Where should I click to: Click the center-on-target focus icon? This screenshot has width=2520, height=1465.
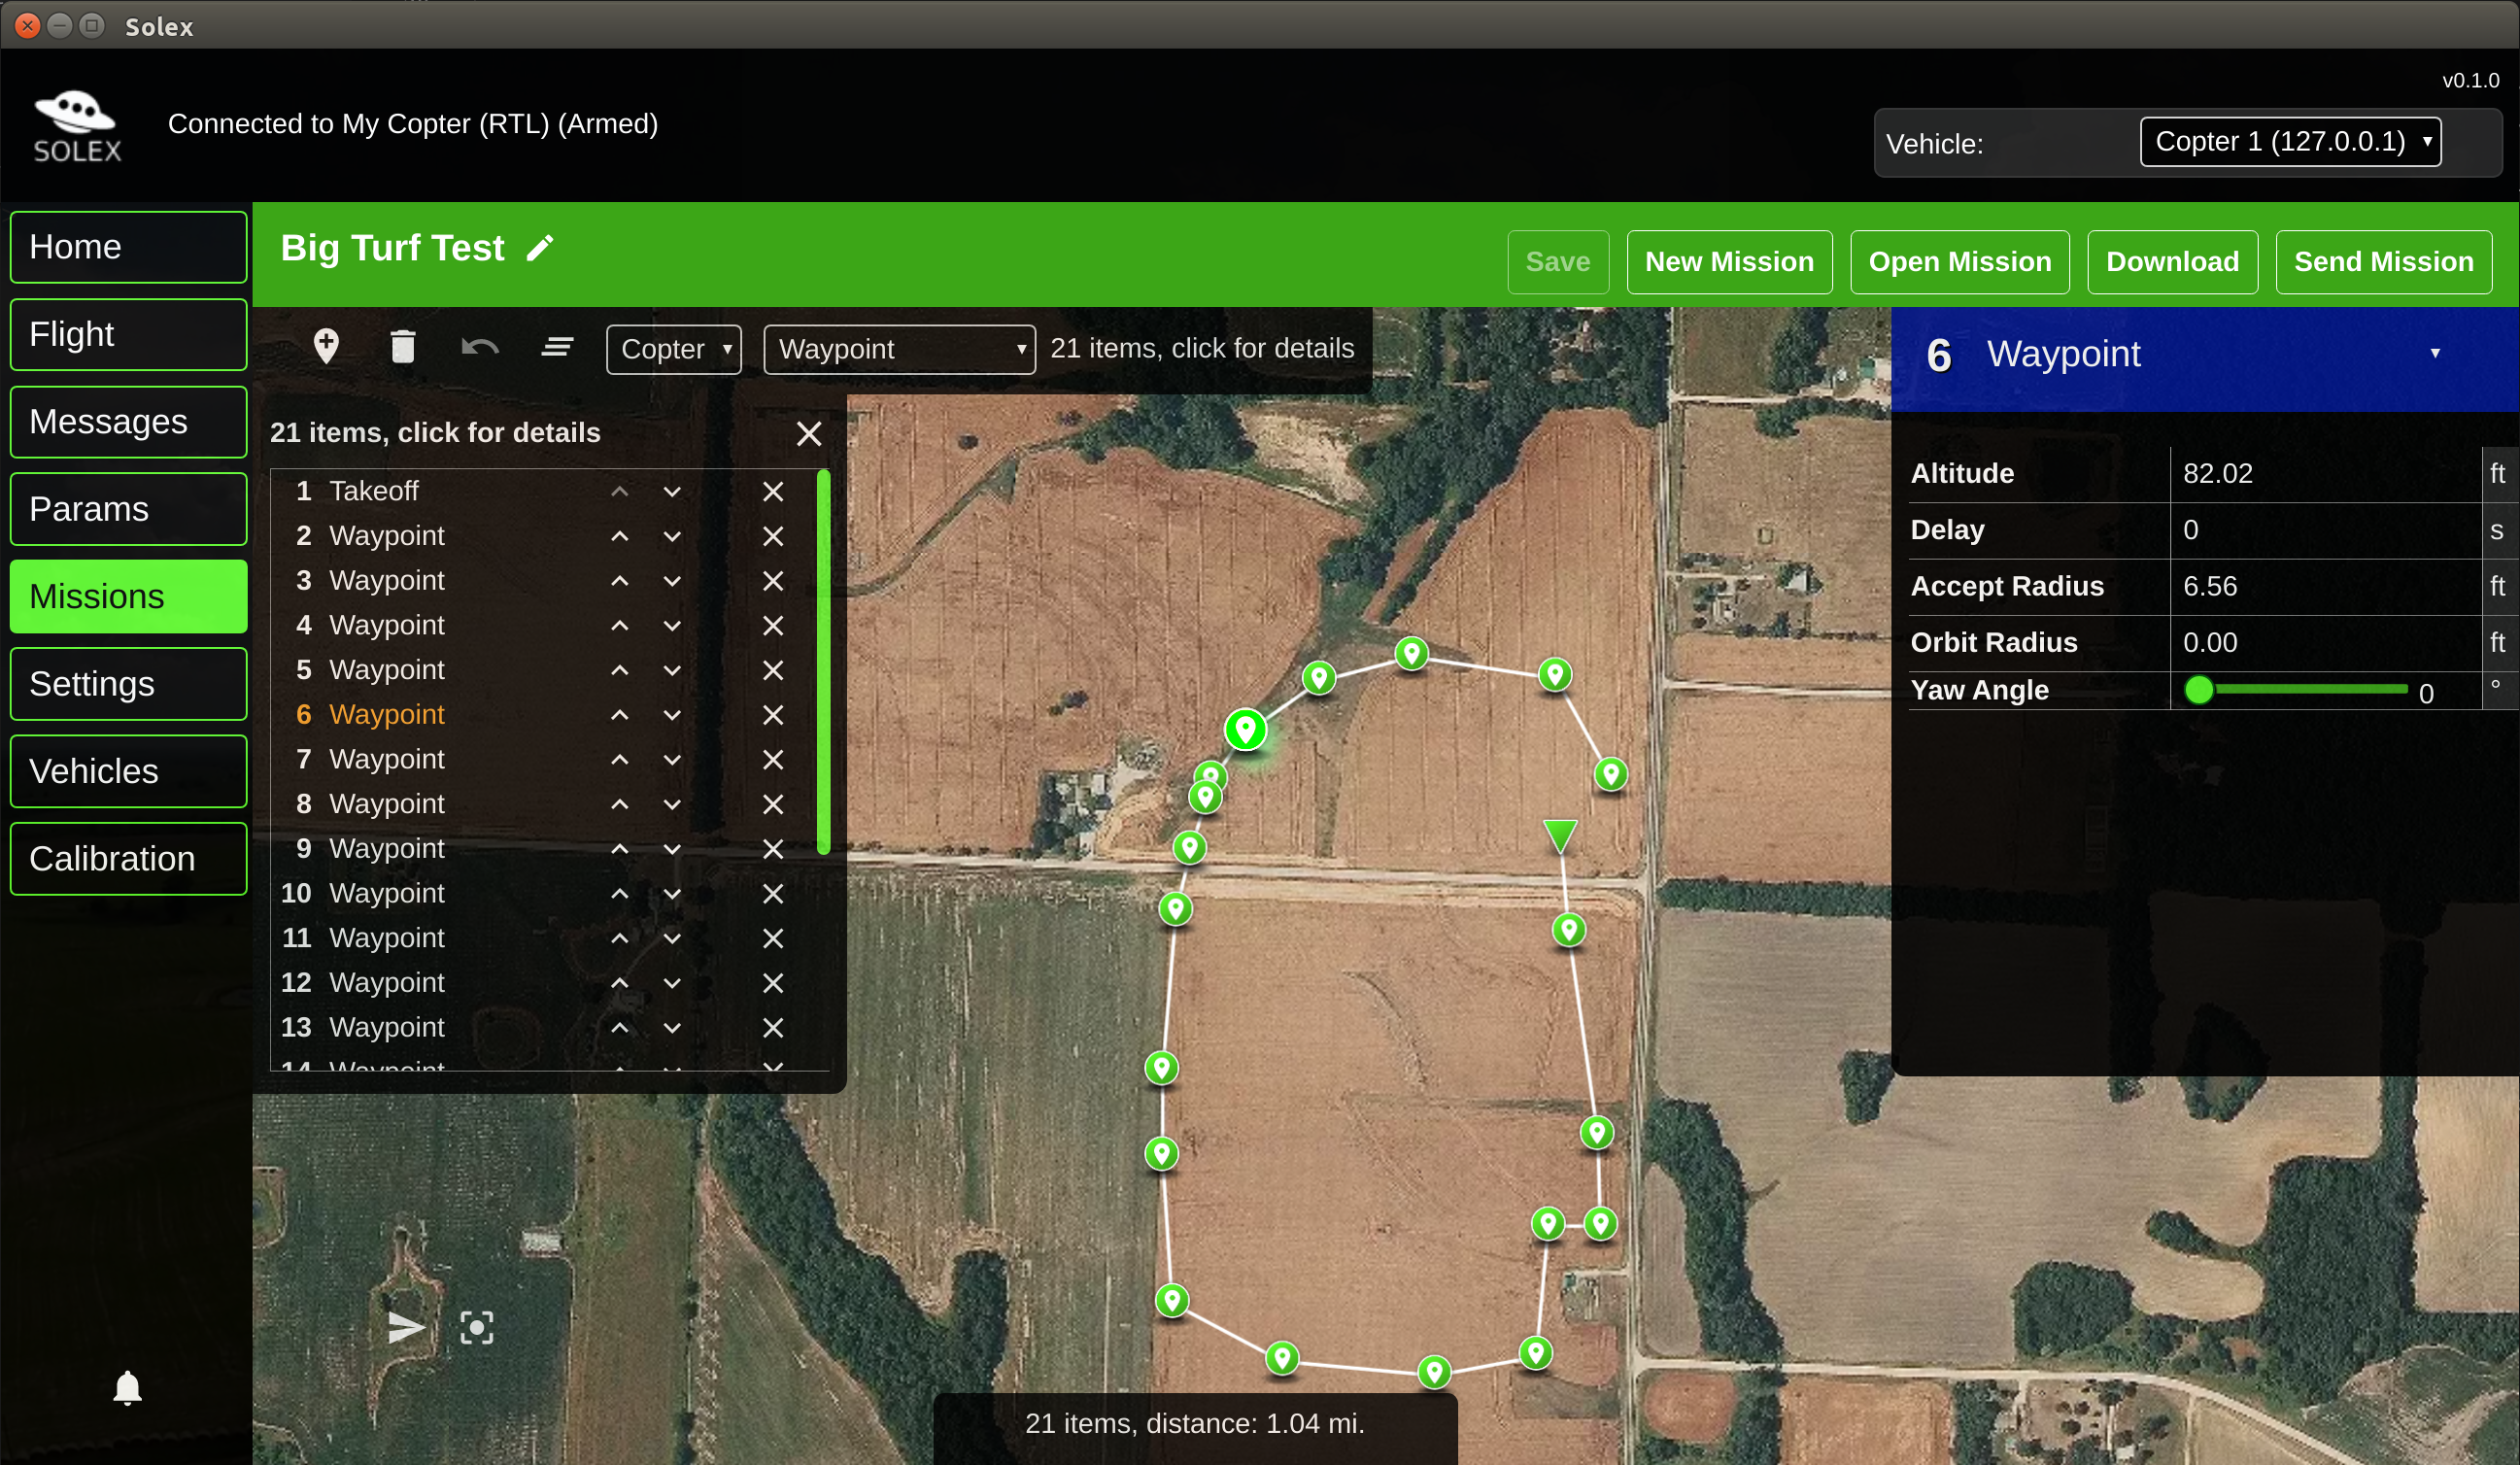tap(477, 1327)
